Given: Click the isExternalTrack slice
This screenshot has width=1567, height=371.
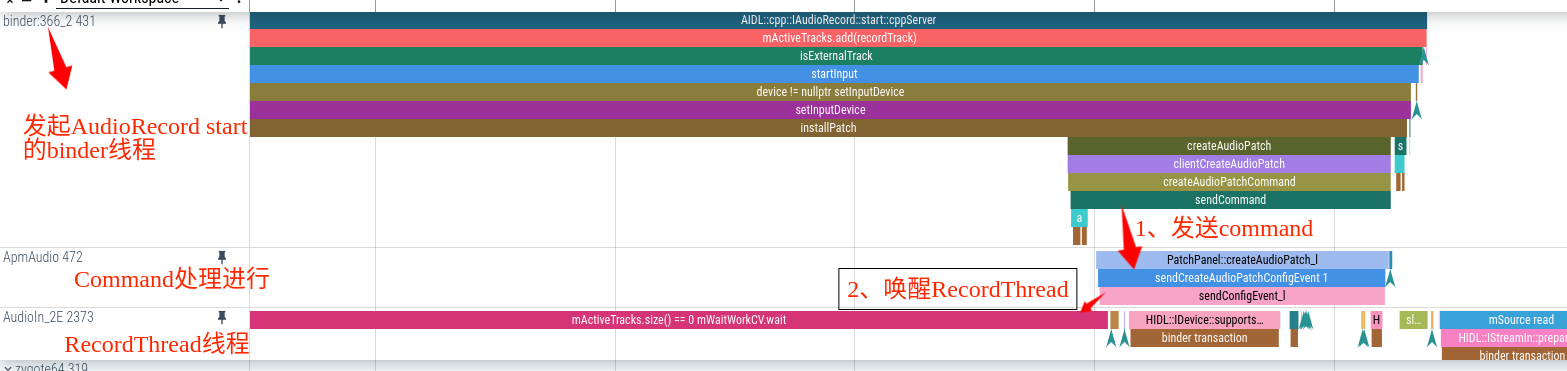Looking at the screenshot, I should point(836,56).
